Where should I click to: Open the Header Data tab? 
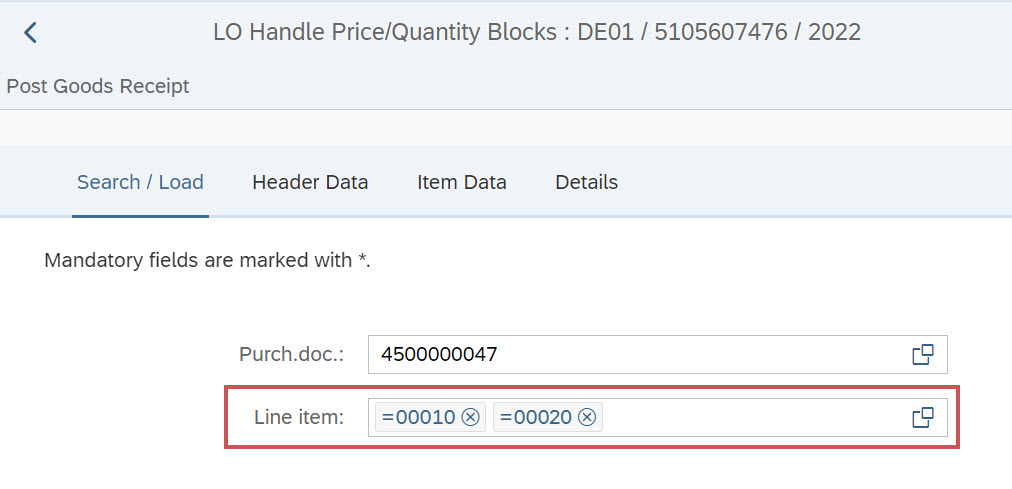310,182
